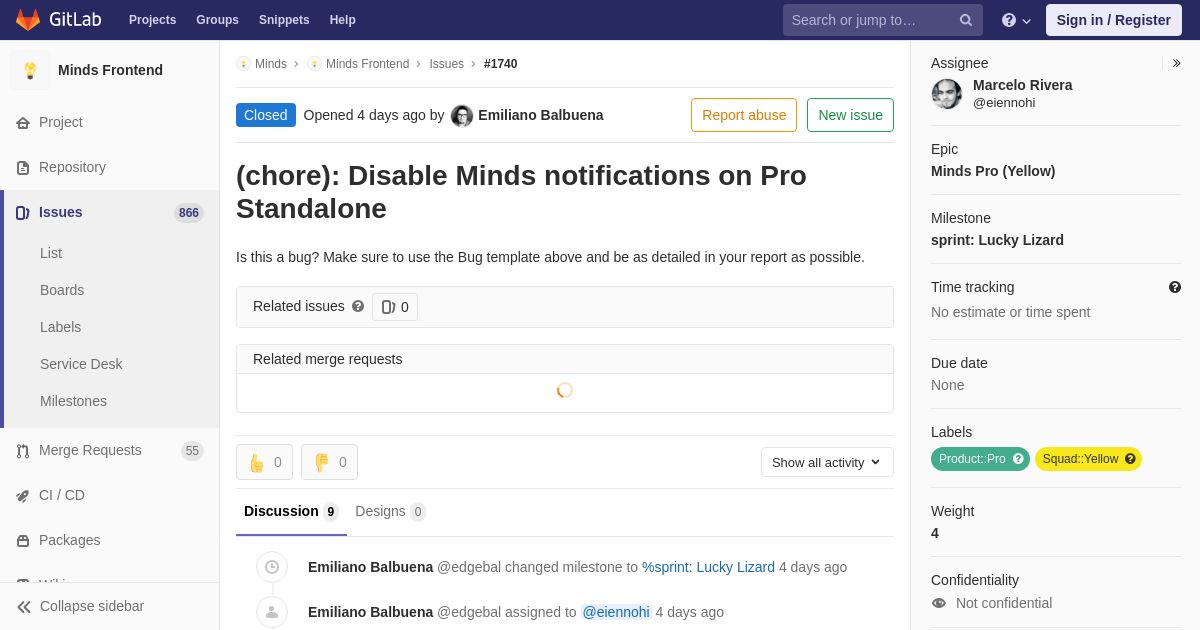Open the Help link in navbar

point(343,20)
